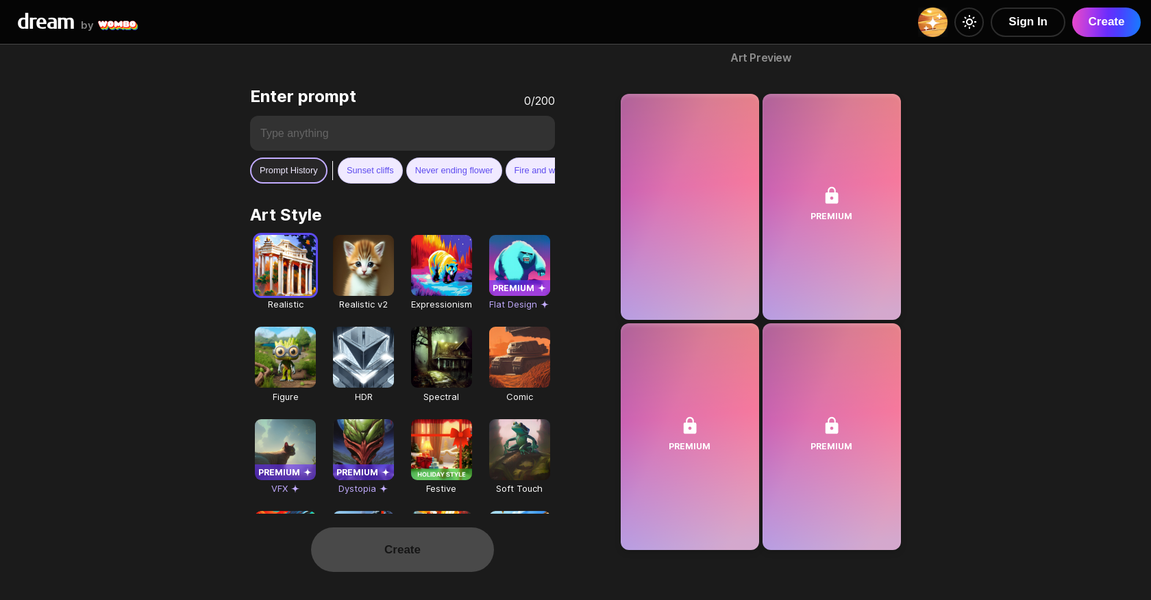Open the orange sparkle avatar icon

pyautogui.click(x=932, y=22)
